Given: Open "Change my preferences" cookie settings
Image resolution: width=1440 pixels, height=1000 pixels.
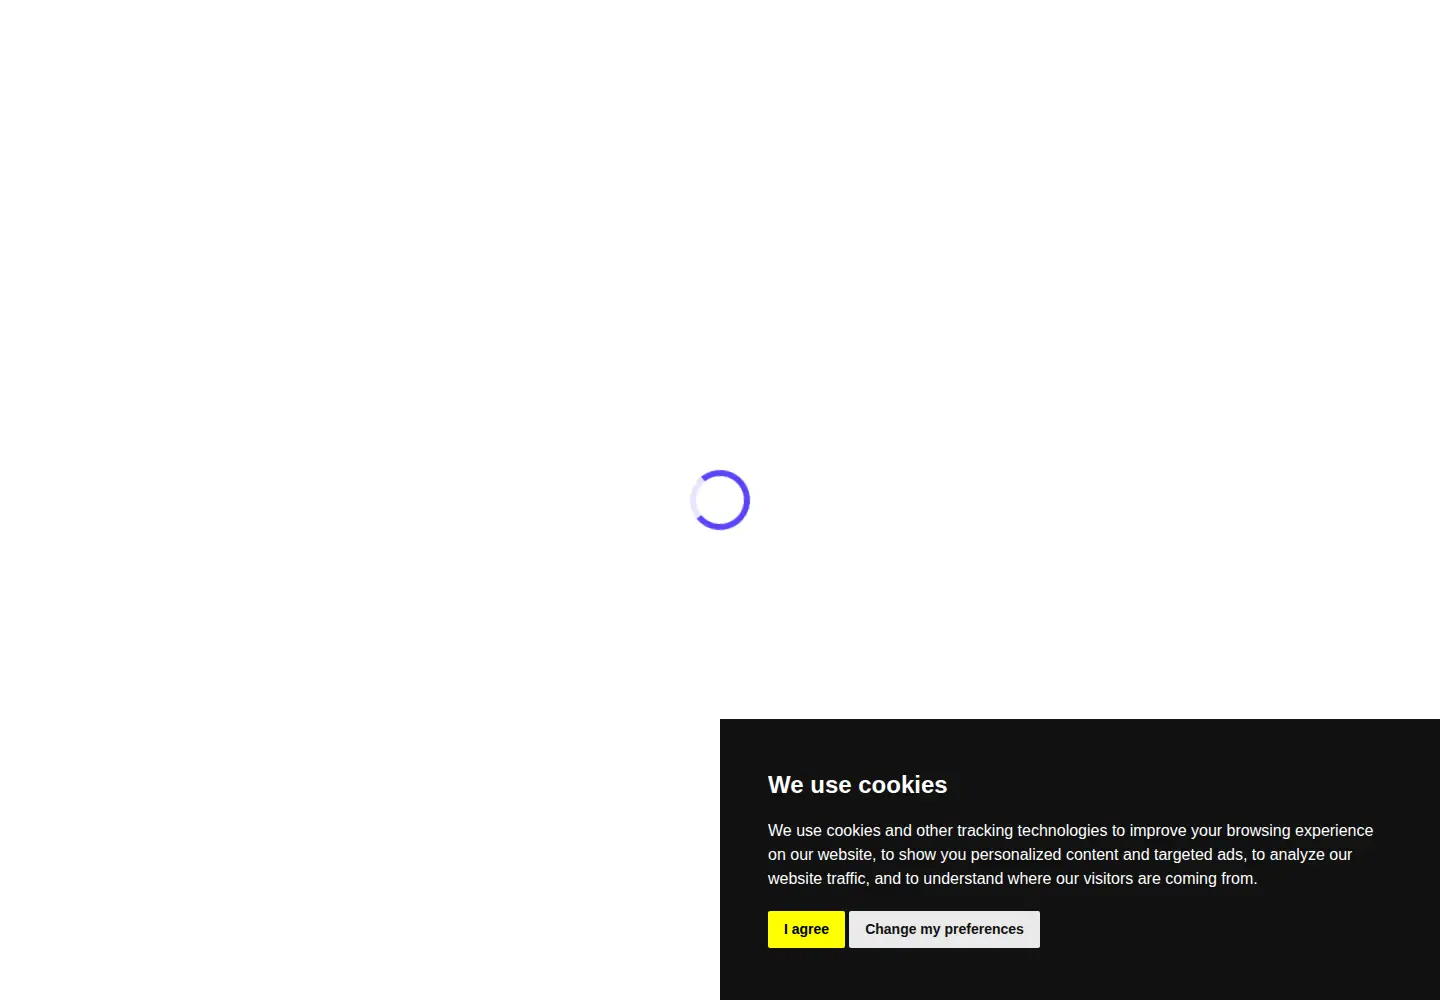Looking at the screenshot, I should [x=944, y=929].
